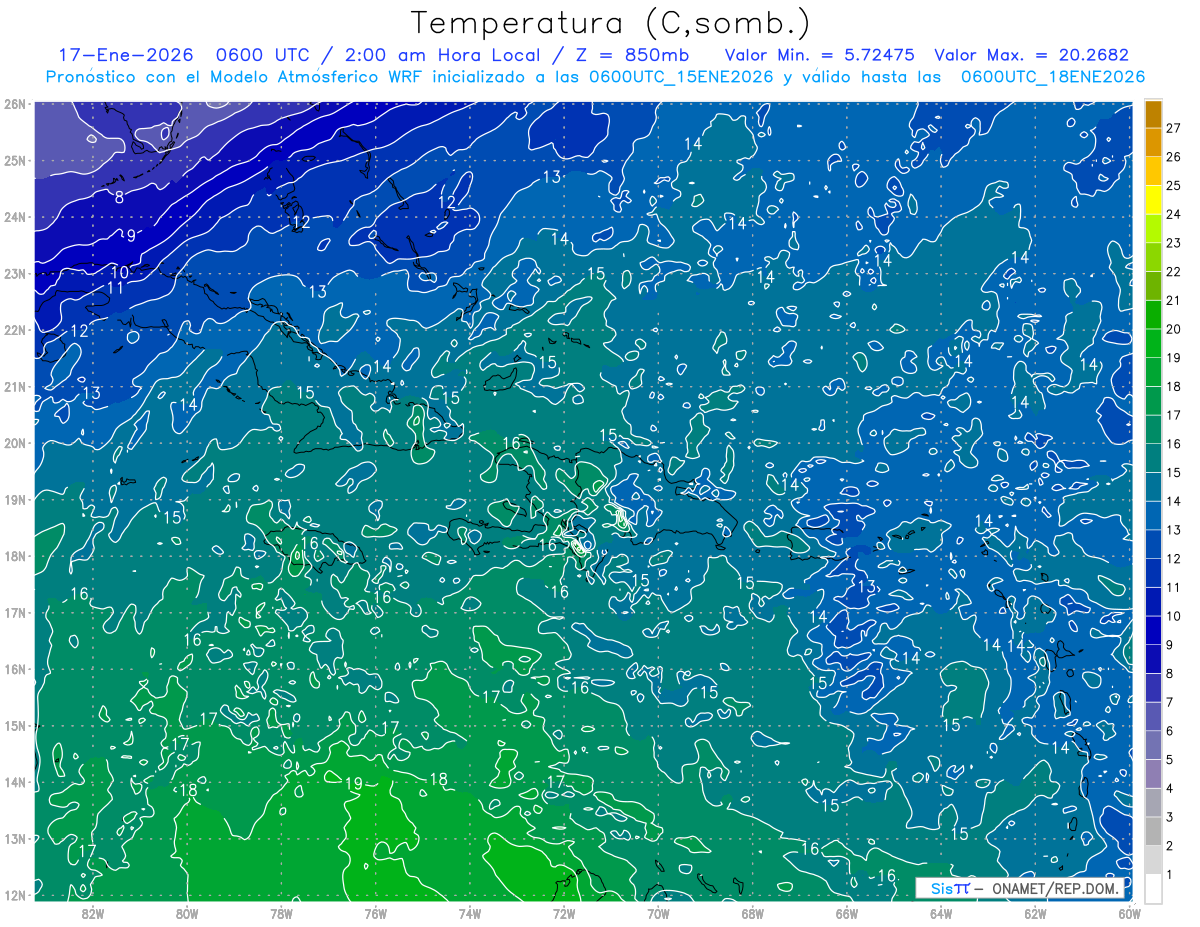The height and width of the screenshot is (927, 1200).
Task: Click the yellow segment of the color bar
Action: click(1154, 200)
